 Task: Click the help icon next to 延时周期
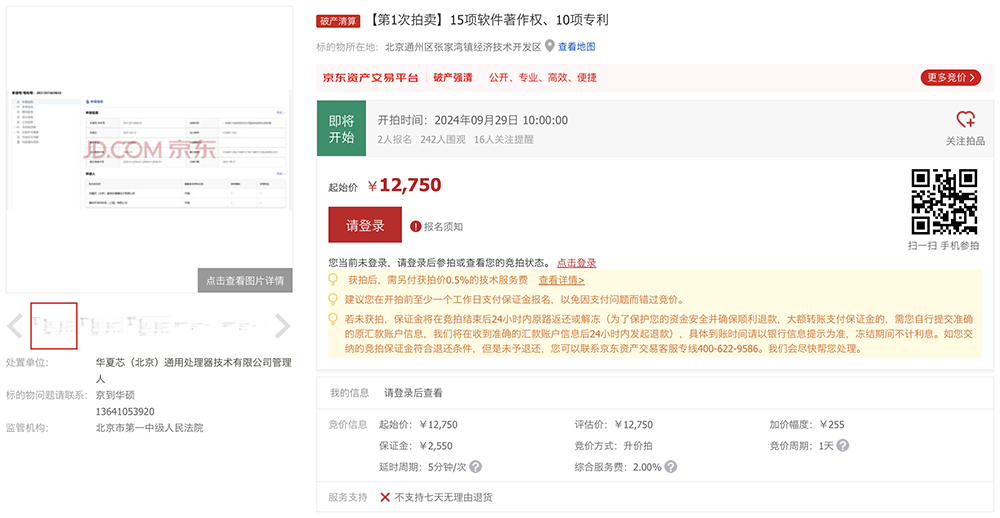point(475,467)
